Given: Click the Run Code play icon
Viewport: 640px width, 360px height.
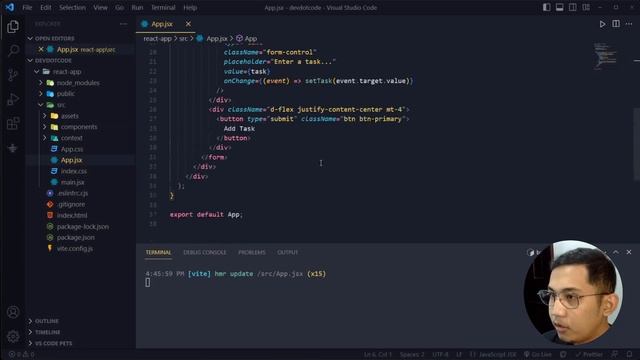Looking at the screenshot, I should (x=602, y=24).
